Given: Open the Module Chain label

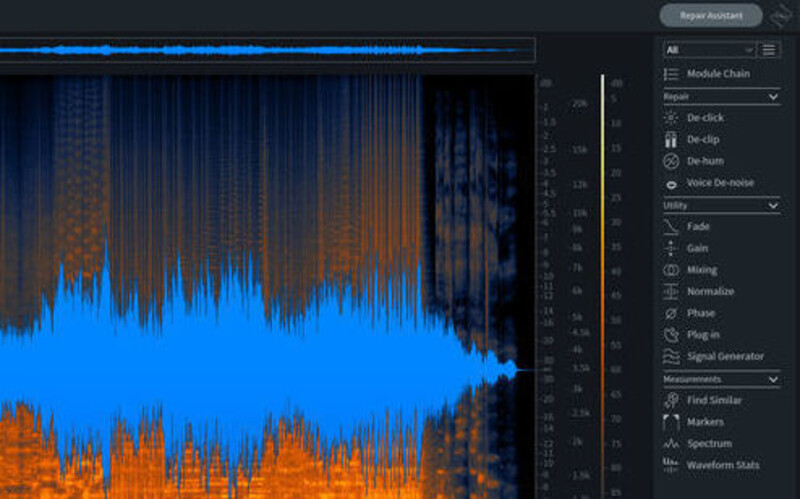Looking at the screenshot, I should click(x=718, y=74).
